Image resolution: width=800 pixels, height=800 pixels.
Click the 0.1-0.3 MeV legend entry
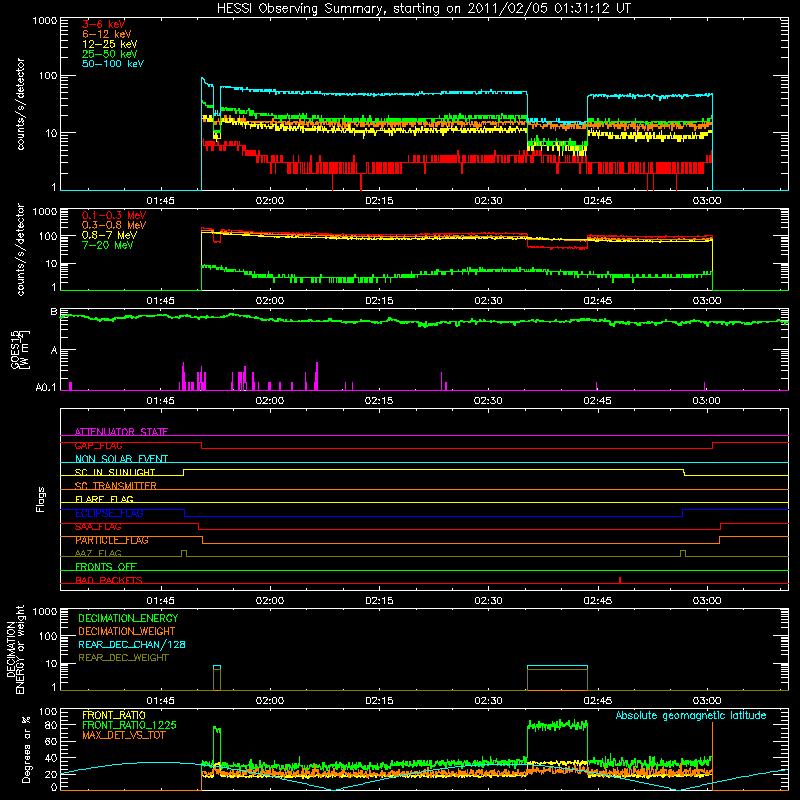coord(114,215)
